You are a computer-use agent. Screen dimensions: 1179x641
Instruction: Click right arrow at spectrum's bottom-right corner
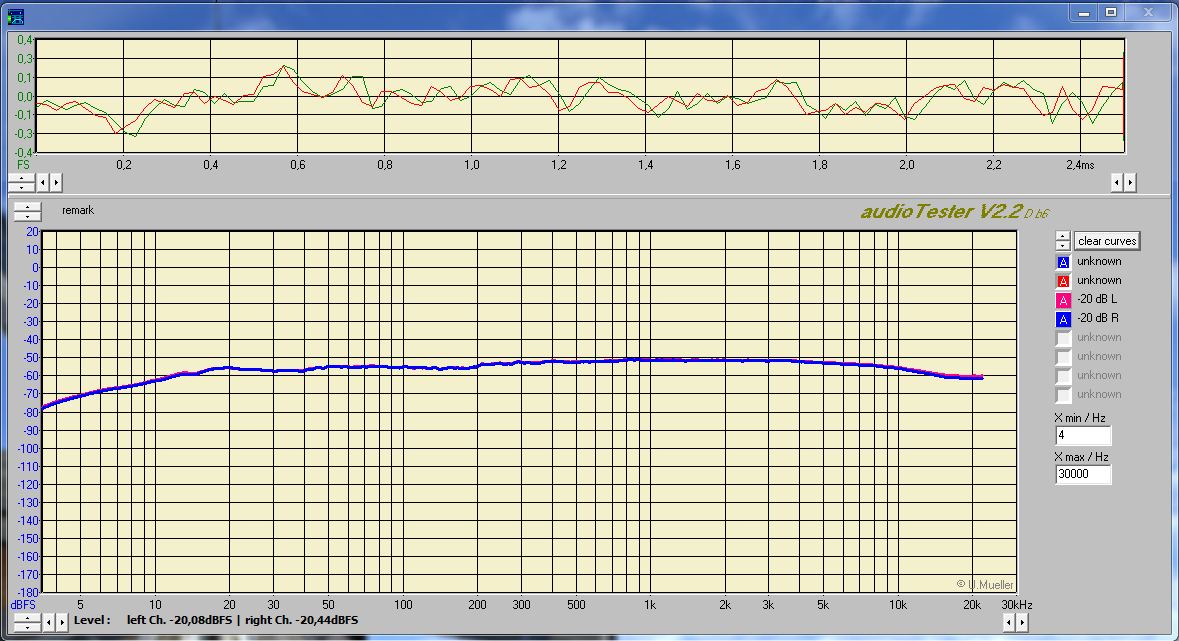[x=1022, y=622]
